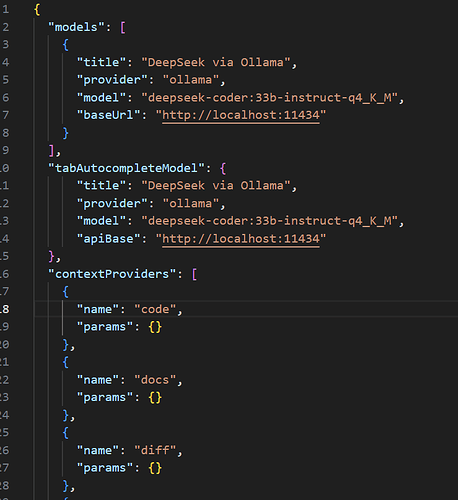Click empty params braces under "diff"
Viewport: 458px width, 500px height.
(155, 469)
